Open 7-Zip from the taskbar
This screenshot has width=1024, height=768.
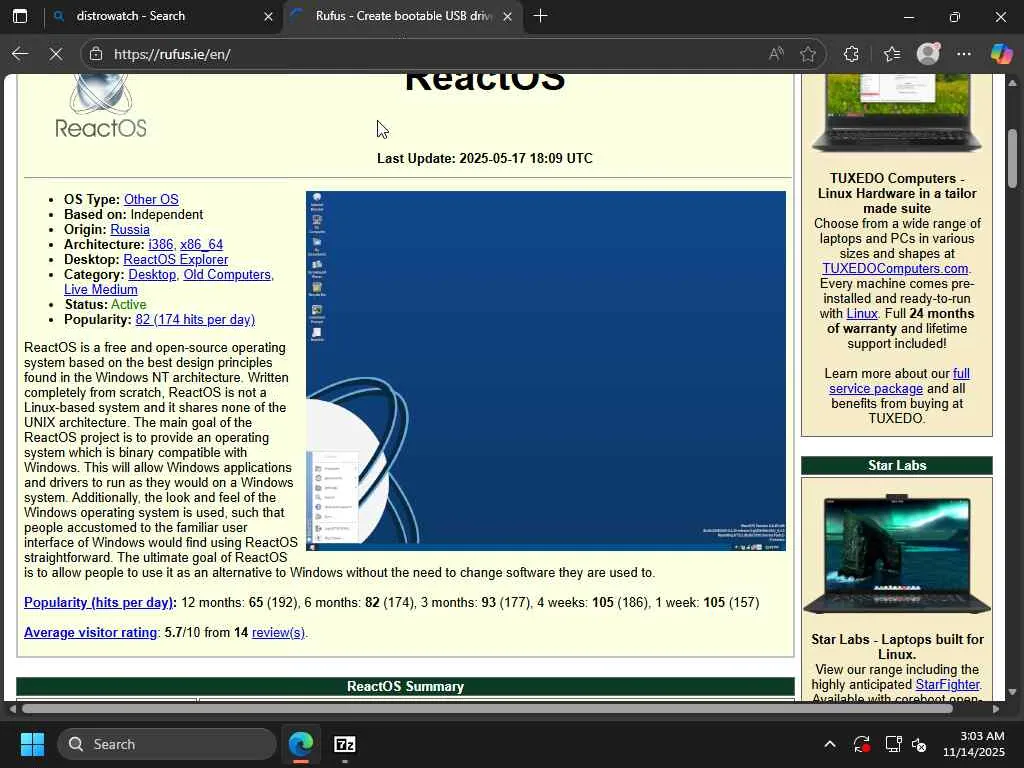(344, 744)
